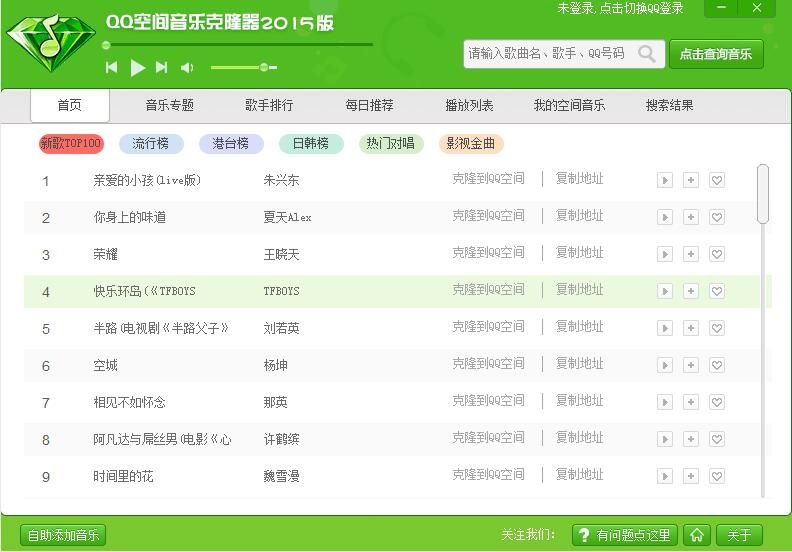The image size is (792, 552).
Task: Click the magnifier search icon
Action: (x=647, y=53)
